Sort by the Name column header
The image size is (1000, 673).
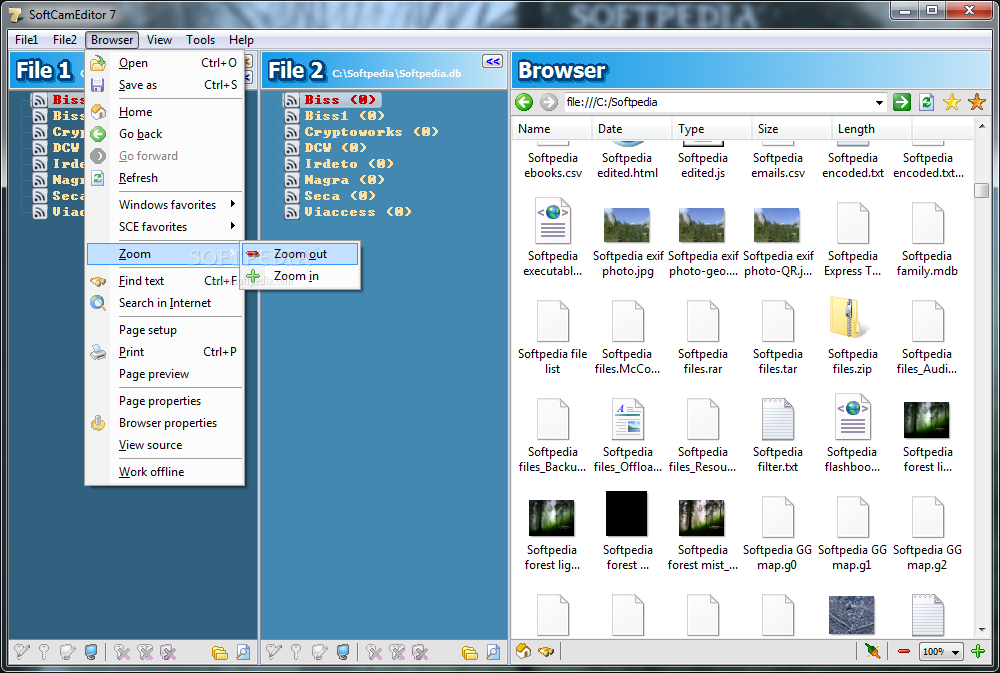tap(552, 129)
